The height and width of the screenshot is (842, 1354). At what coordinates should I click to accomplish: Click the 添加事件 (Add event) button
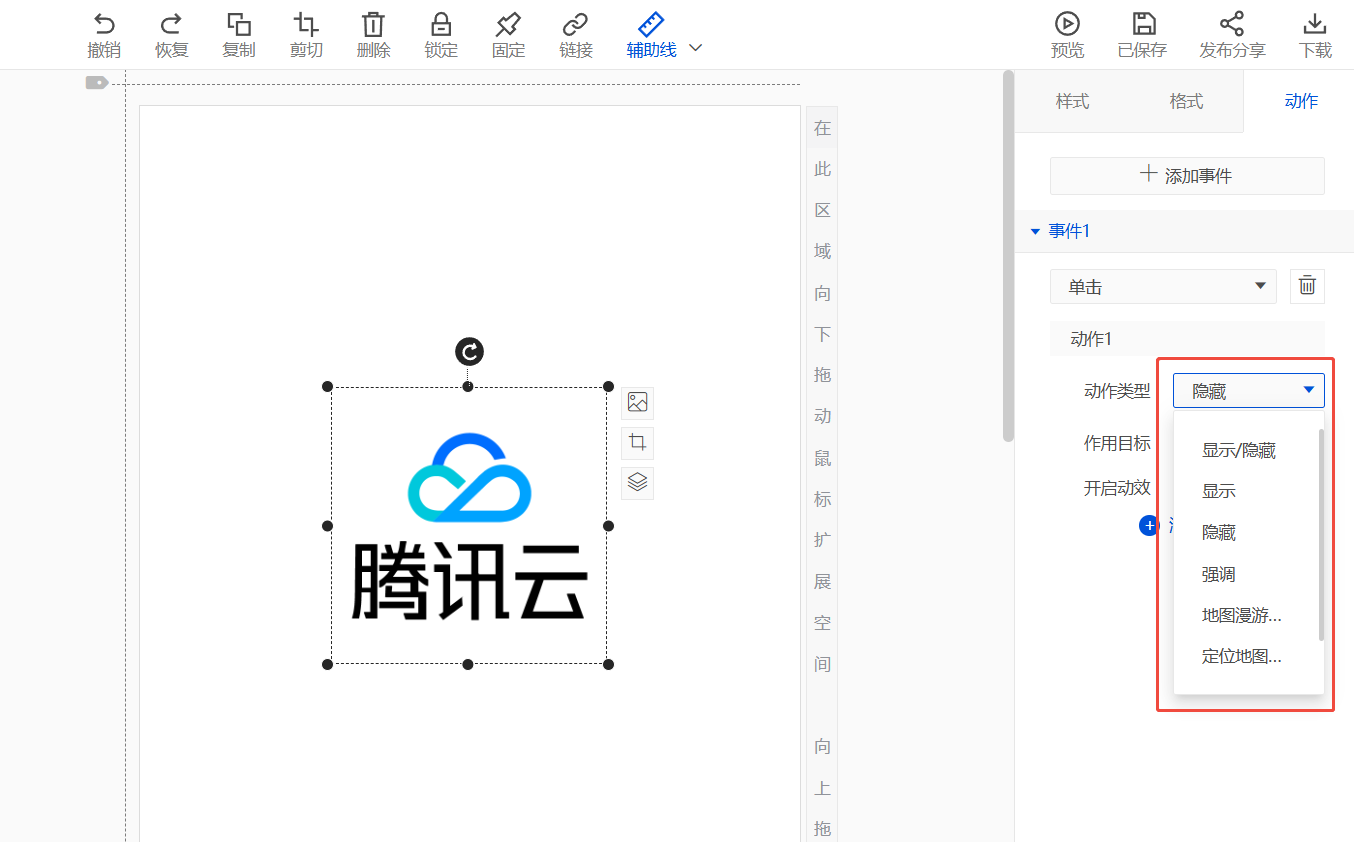coord(1187,176)
